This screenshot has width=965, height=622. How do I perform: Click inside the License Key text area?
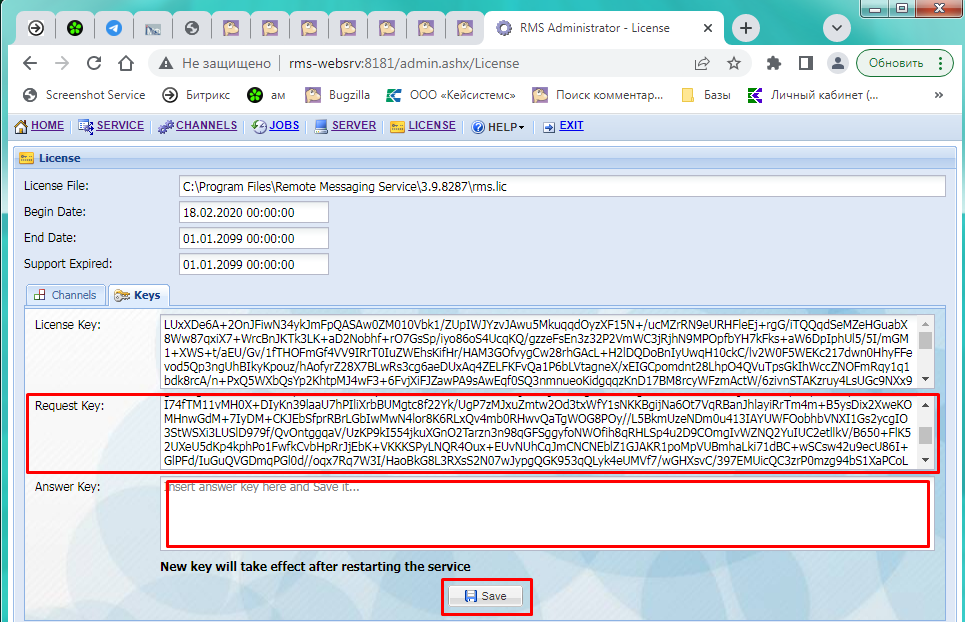pos(540,352)
